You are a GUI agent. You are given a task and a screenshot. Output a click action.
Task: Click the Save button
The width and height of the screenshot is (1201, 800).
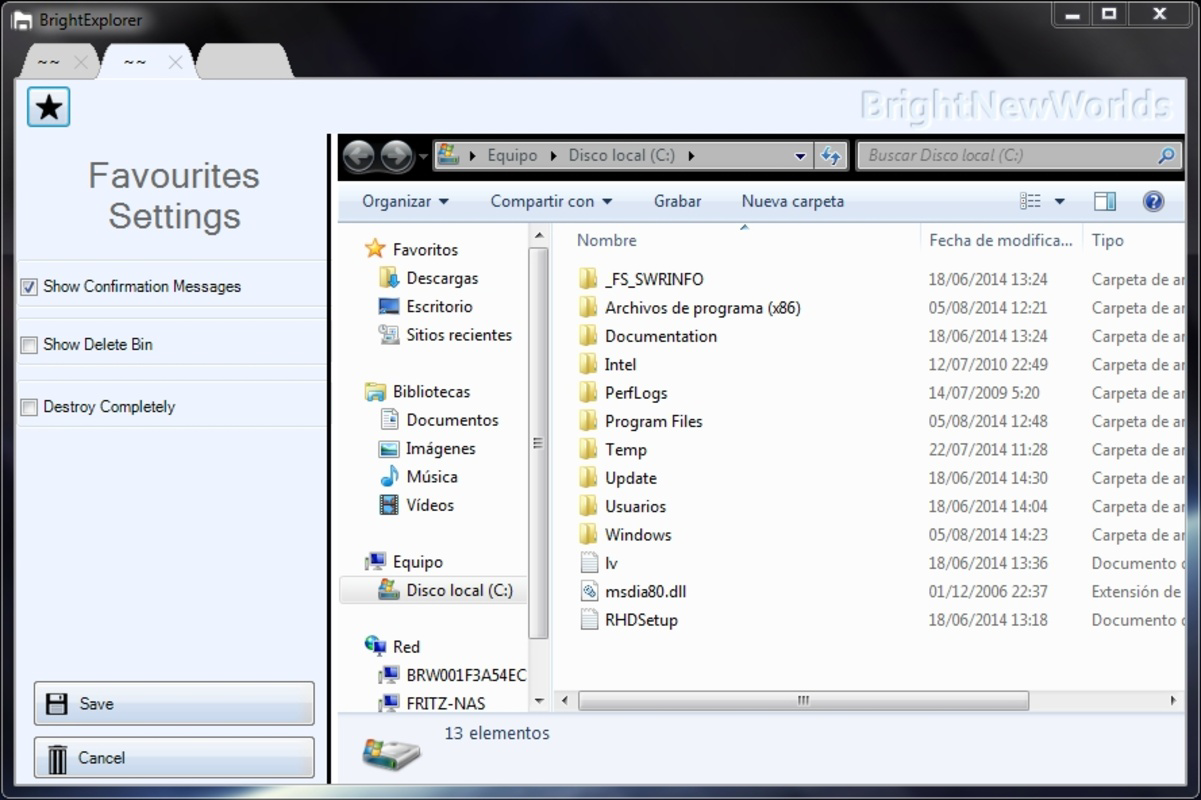pos(174,703)
